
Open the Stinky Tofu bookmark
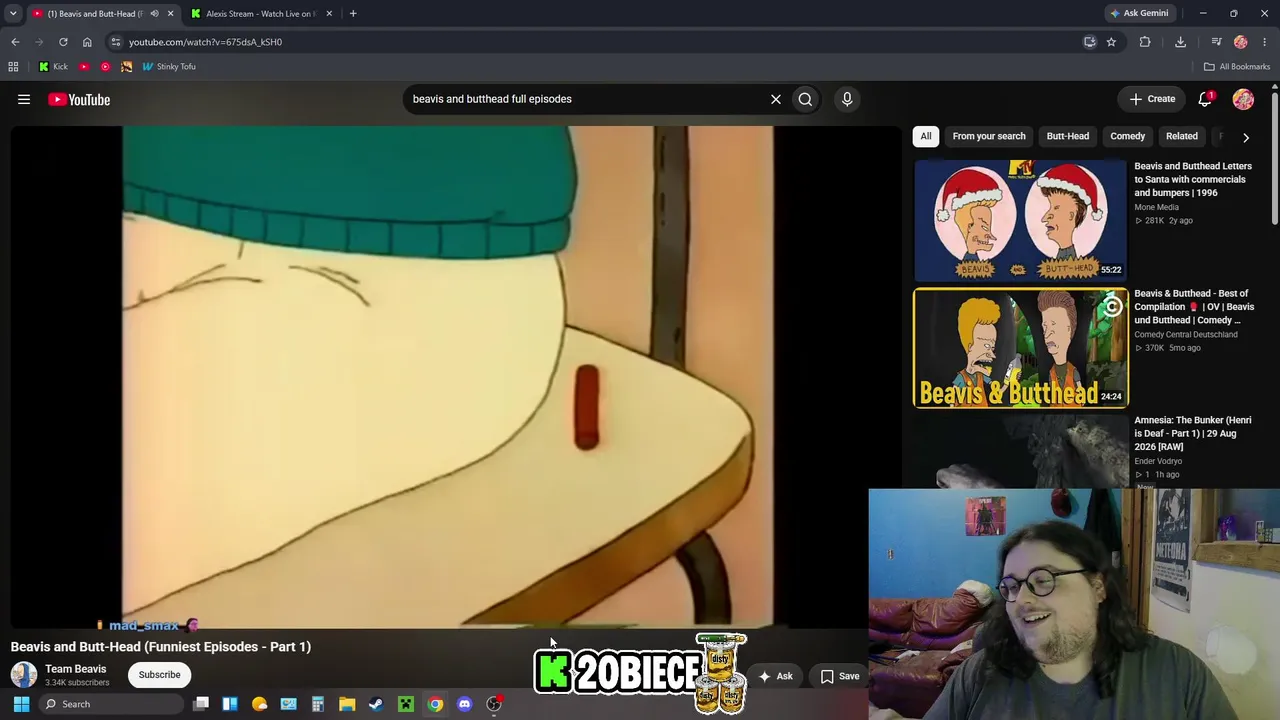click(x=168, y=67)
